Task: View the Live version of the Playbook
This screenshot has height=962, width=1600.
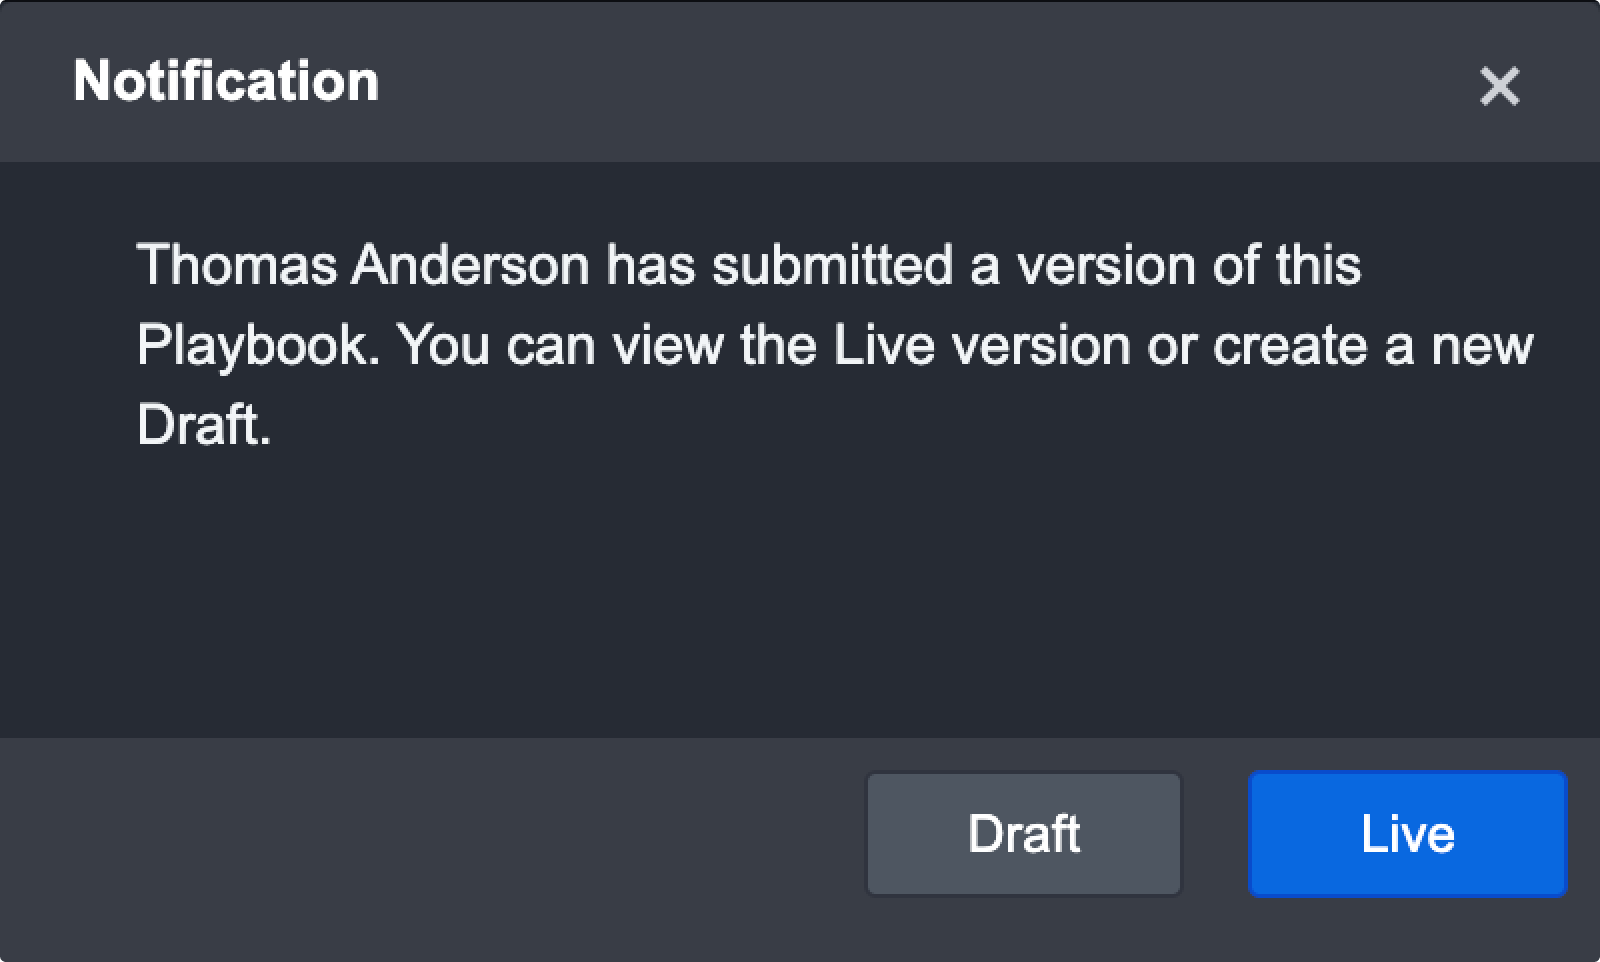Action: (1407, 834)
